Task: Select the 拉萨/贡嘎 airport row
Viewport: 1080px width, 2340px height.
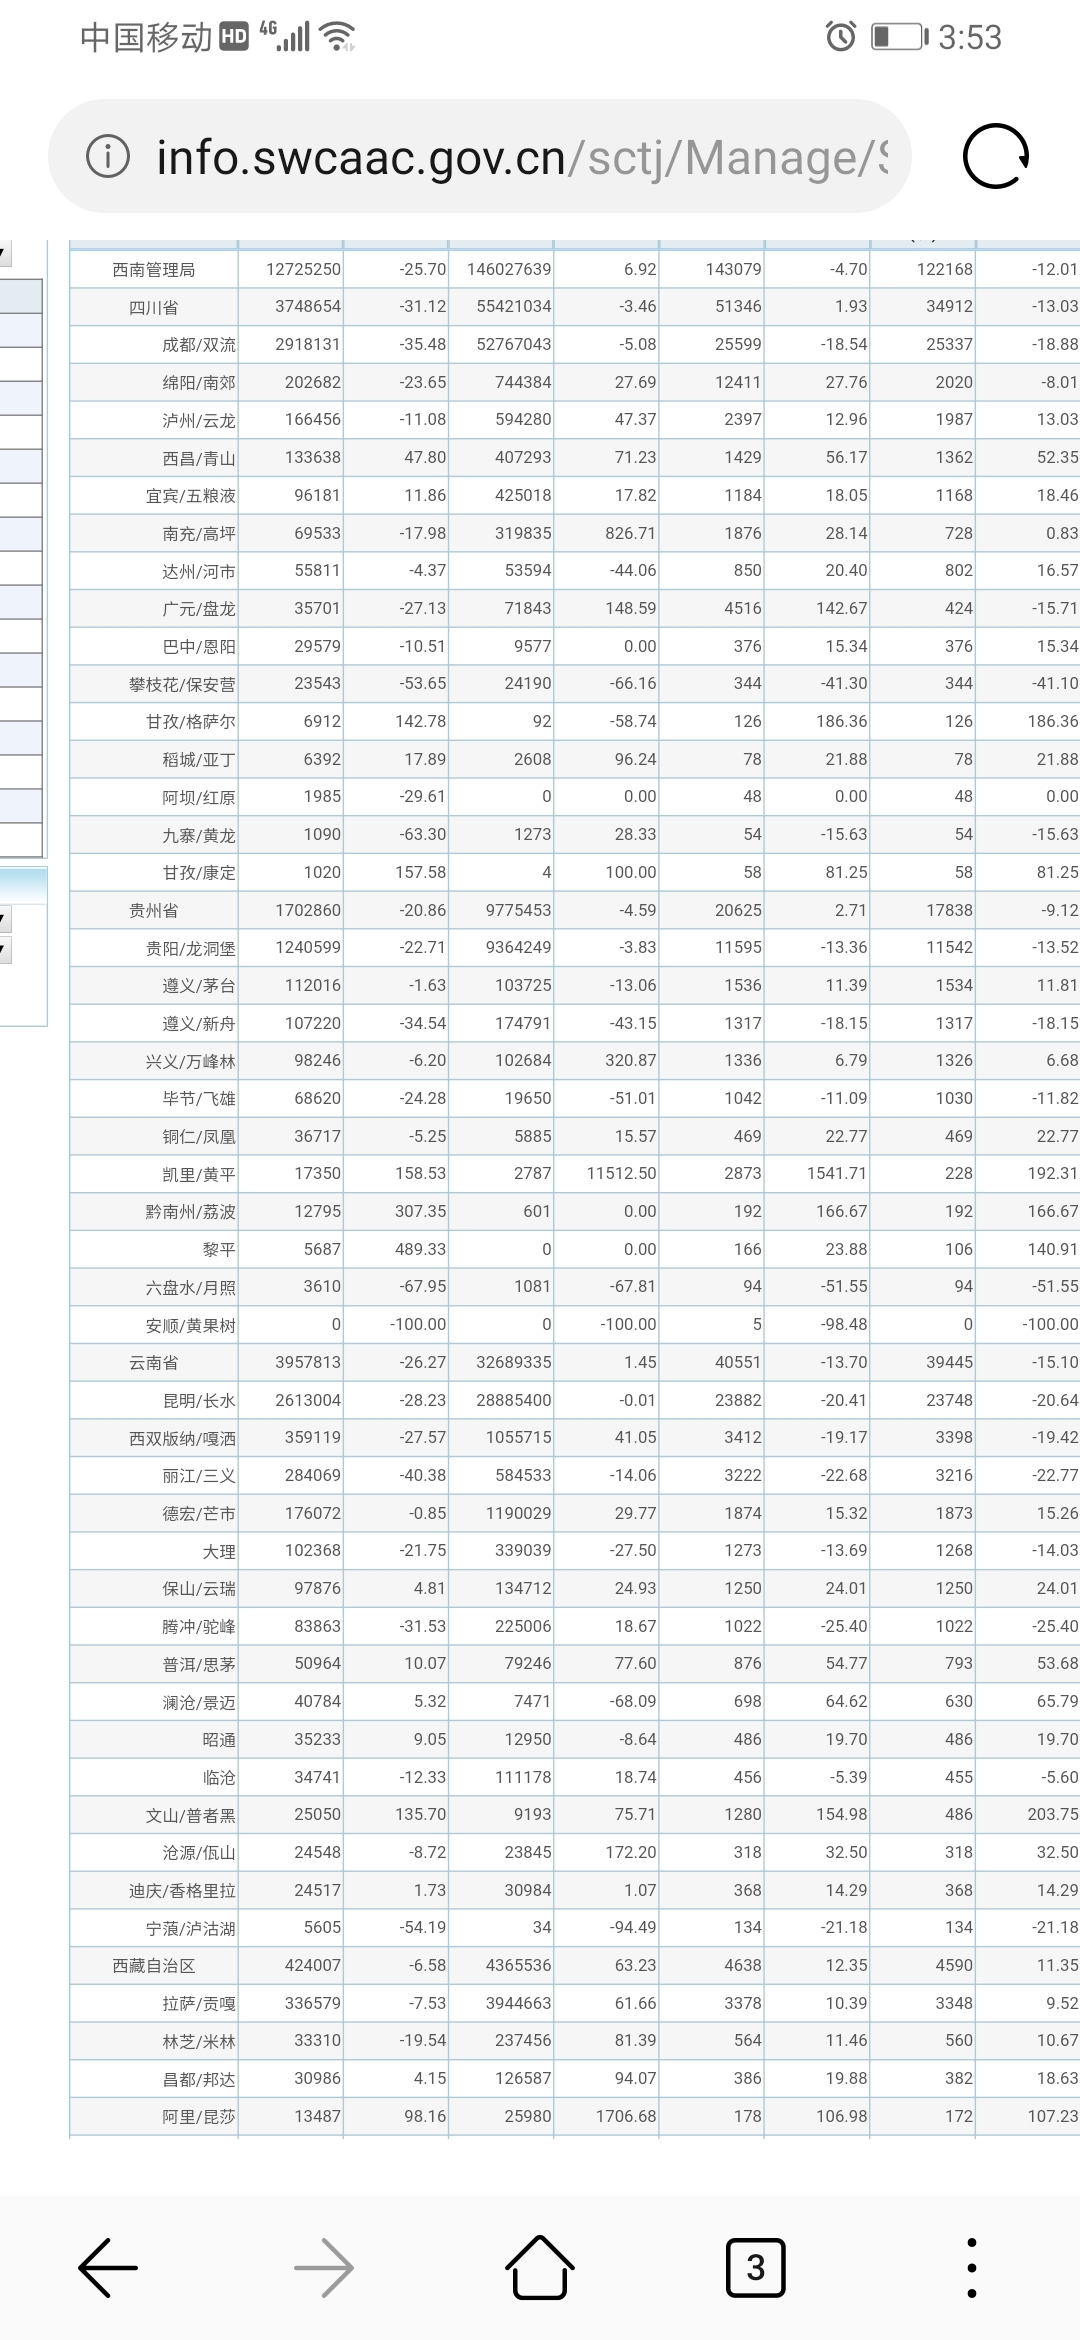Action: click(x=198, y=2004)
